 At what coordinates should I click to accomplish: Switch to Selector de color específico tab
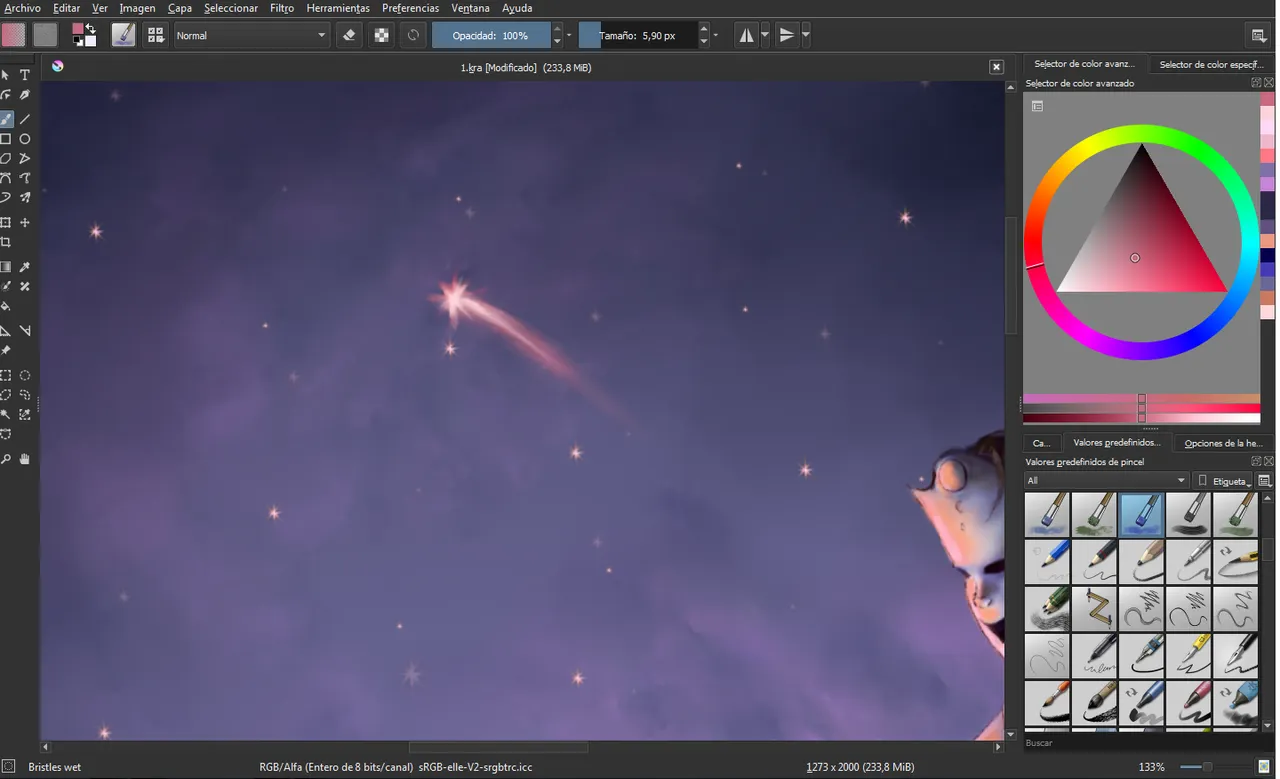coord(1211,64)
